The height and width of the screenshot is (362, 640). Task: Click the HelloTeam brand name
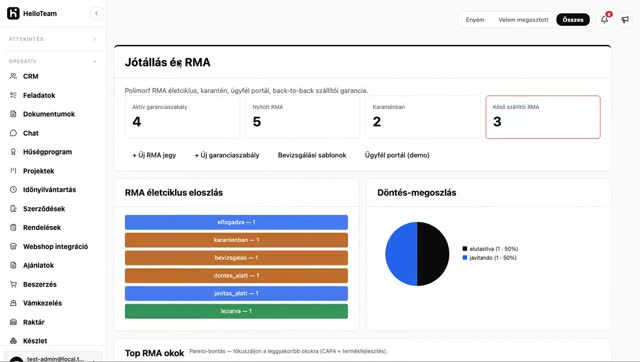(x=40, y=13)
